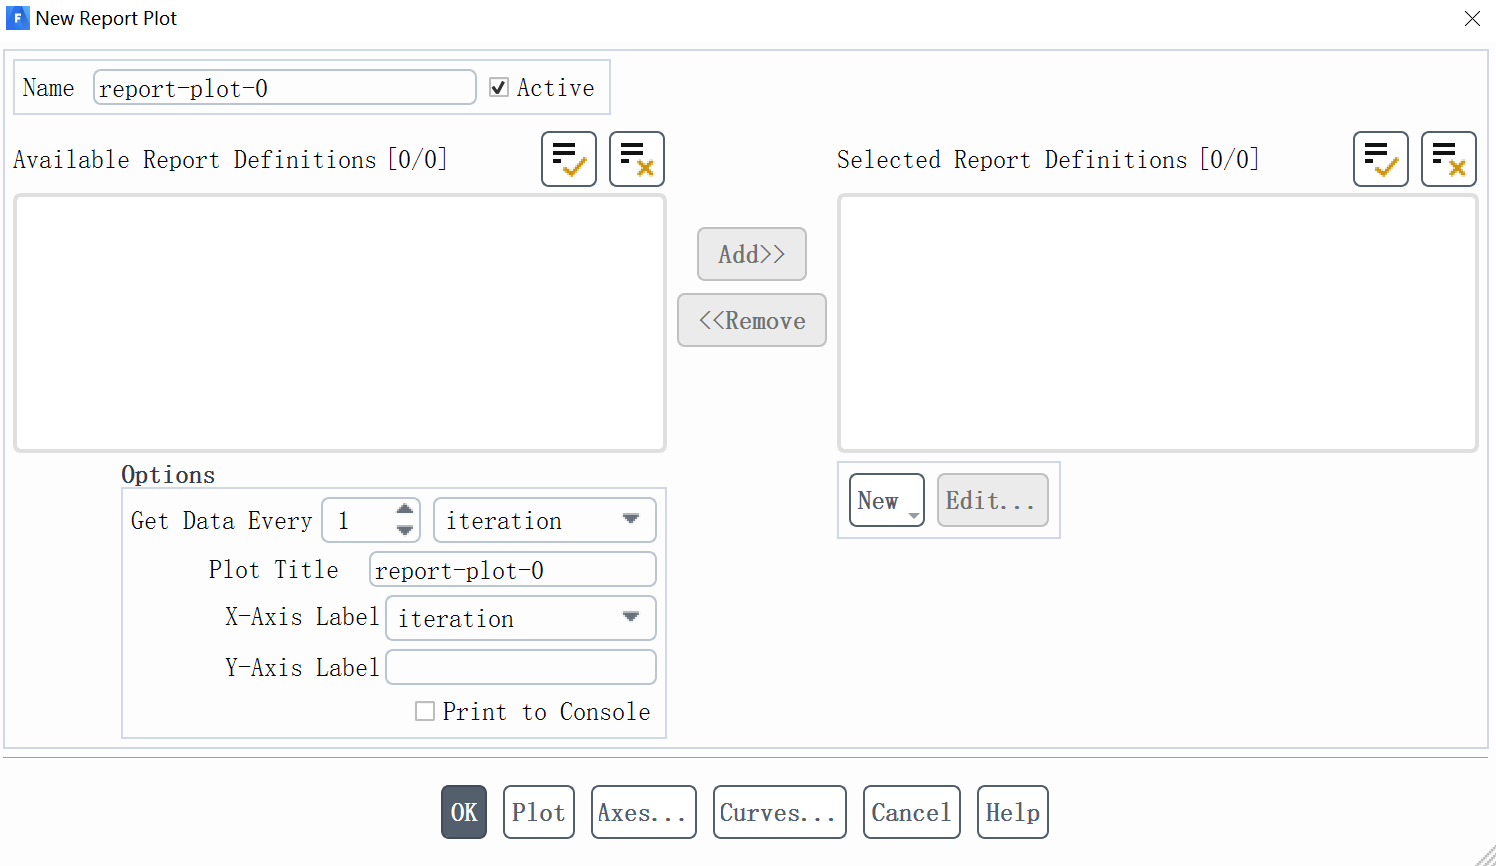This screenshot has height=866, width=1496.
Task: Enable Print to Console
Action: [x=425, y=711]
